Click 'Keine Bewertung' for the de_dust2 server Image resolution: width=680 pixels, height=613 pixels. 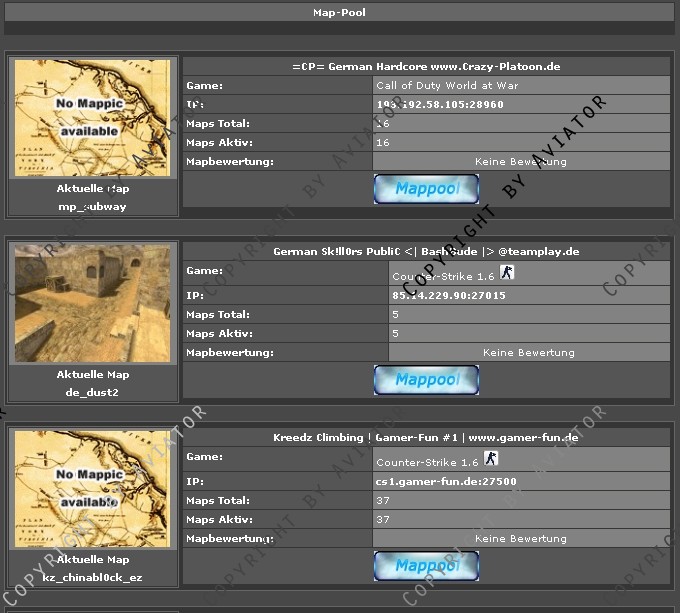tap(528, 352)
